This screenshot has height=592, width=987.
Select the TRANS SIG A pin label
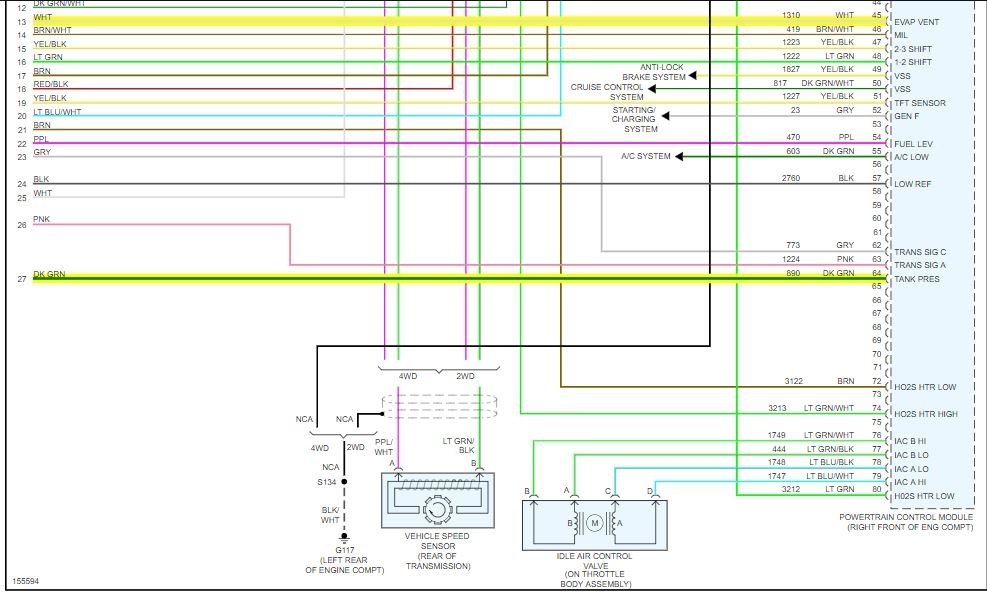[x=920, y=265]
